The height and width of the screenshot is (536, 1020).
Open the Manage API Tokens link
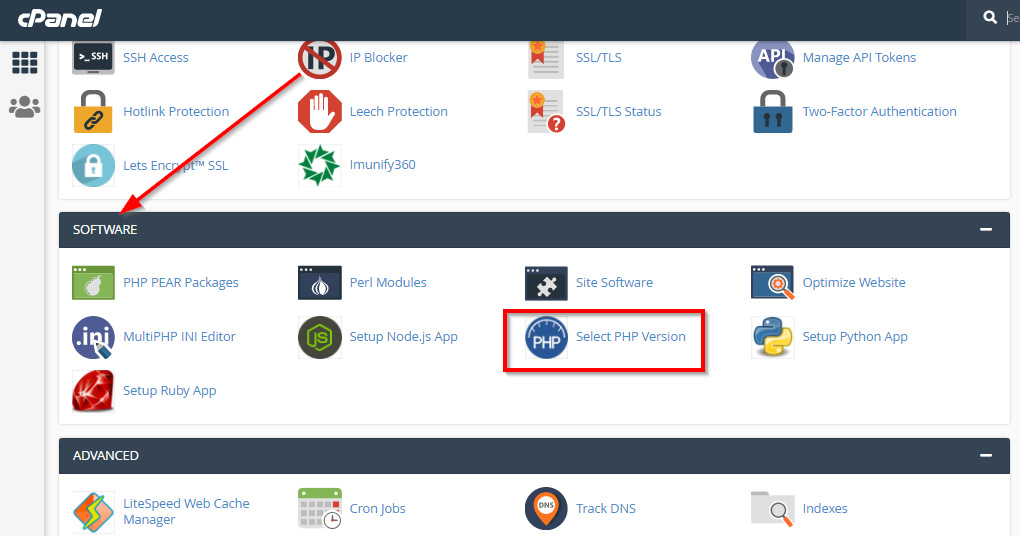pos(859,58)
